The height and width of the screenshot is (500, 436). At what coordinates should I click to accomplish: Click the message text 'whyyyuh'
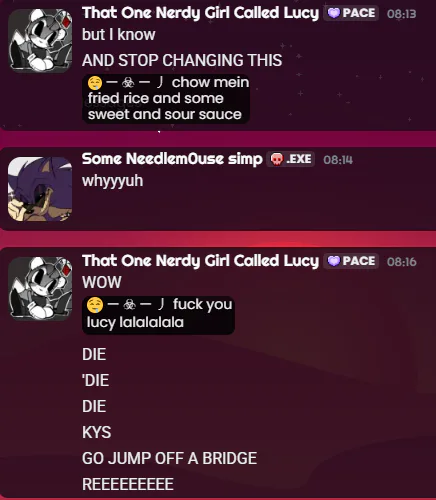(x=113, y=181)
